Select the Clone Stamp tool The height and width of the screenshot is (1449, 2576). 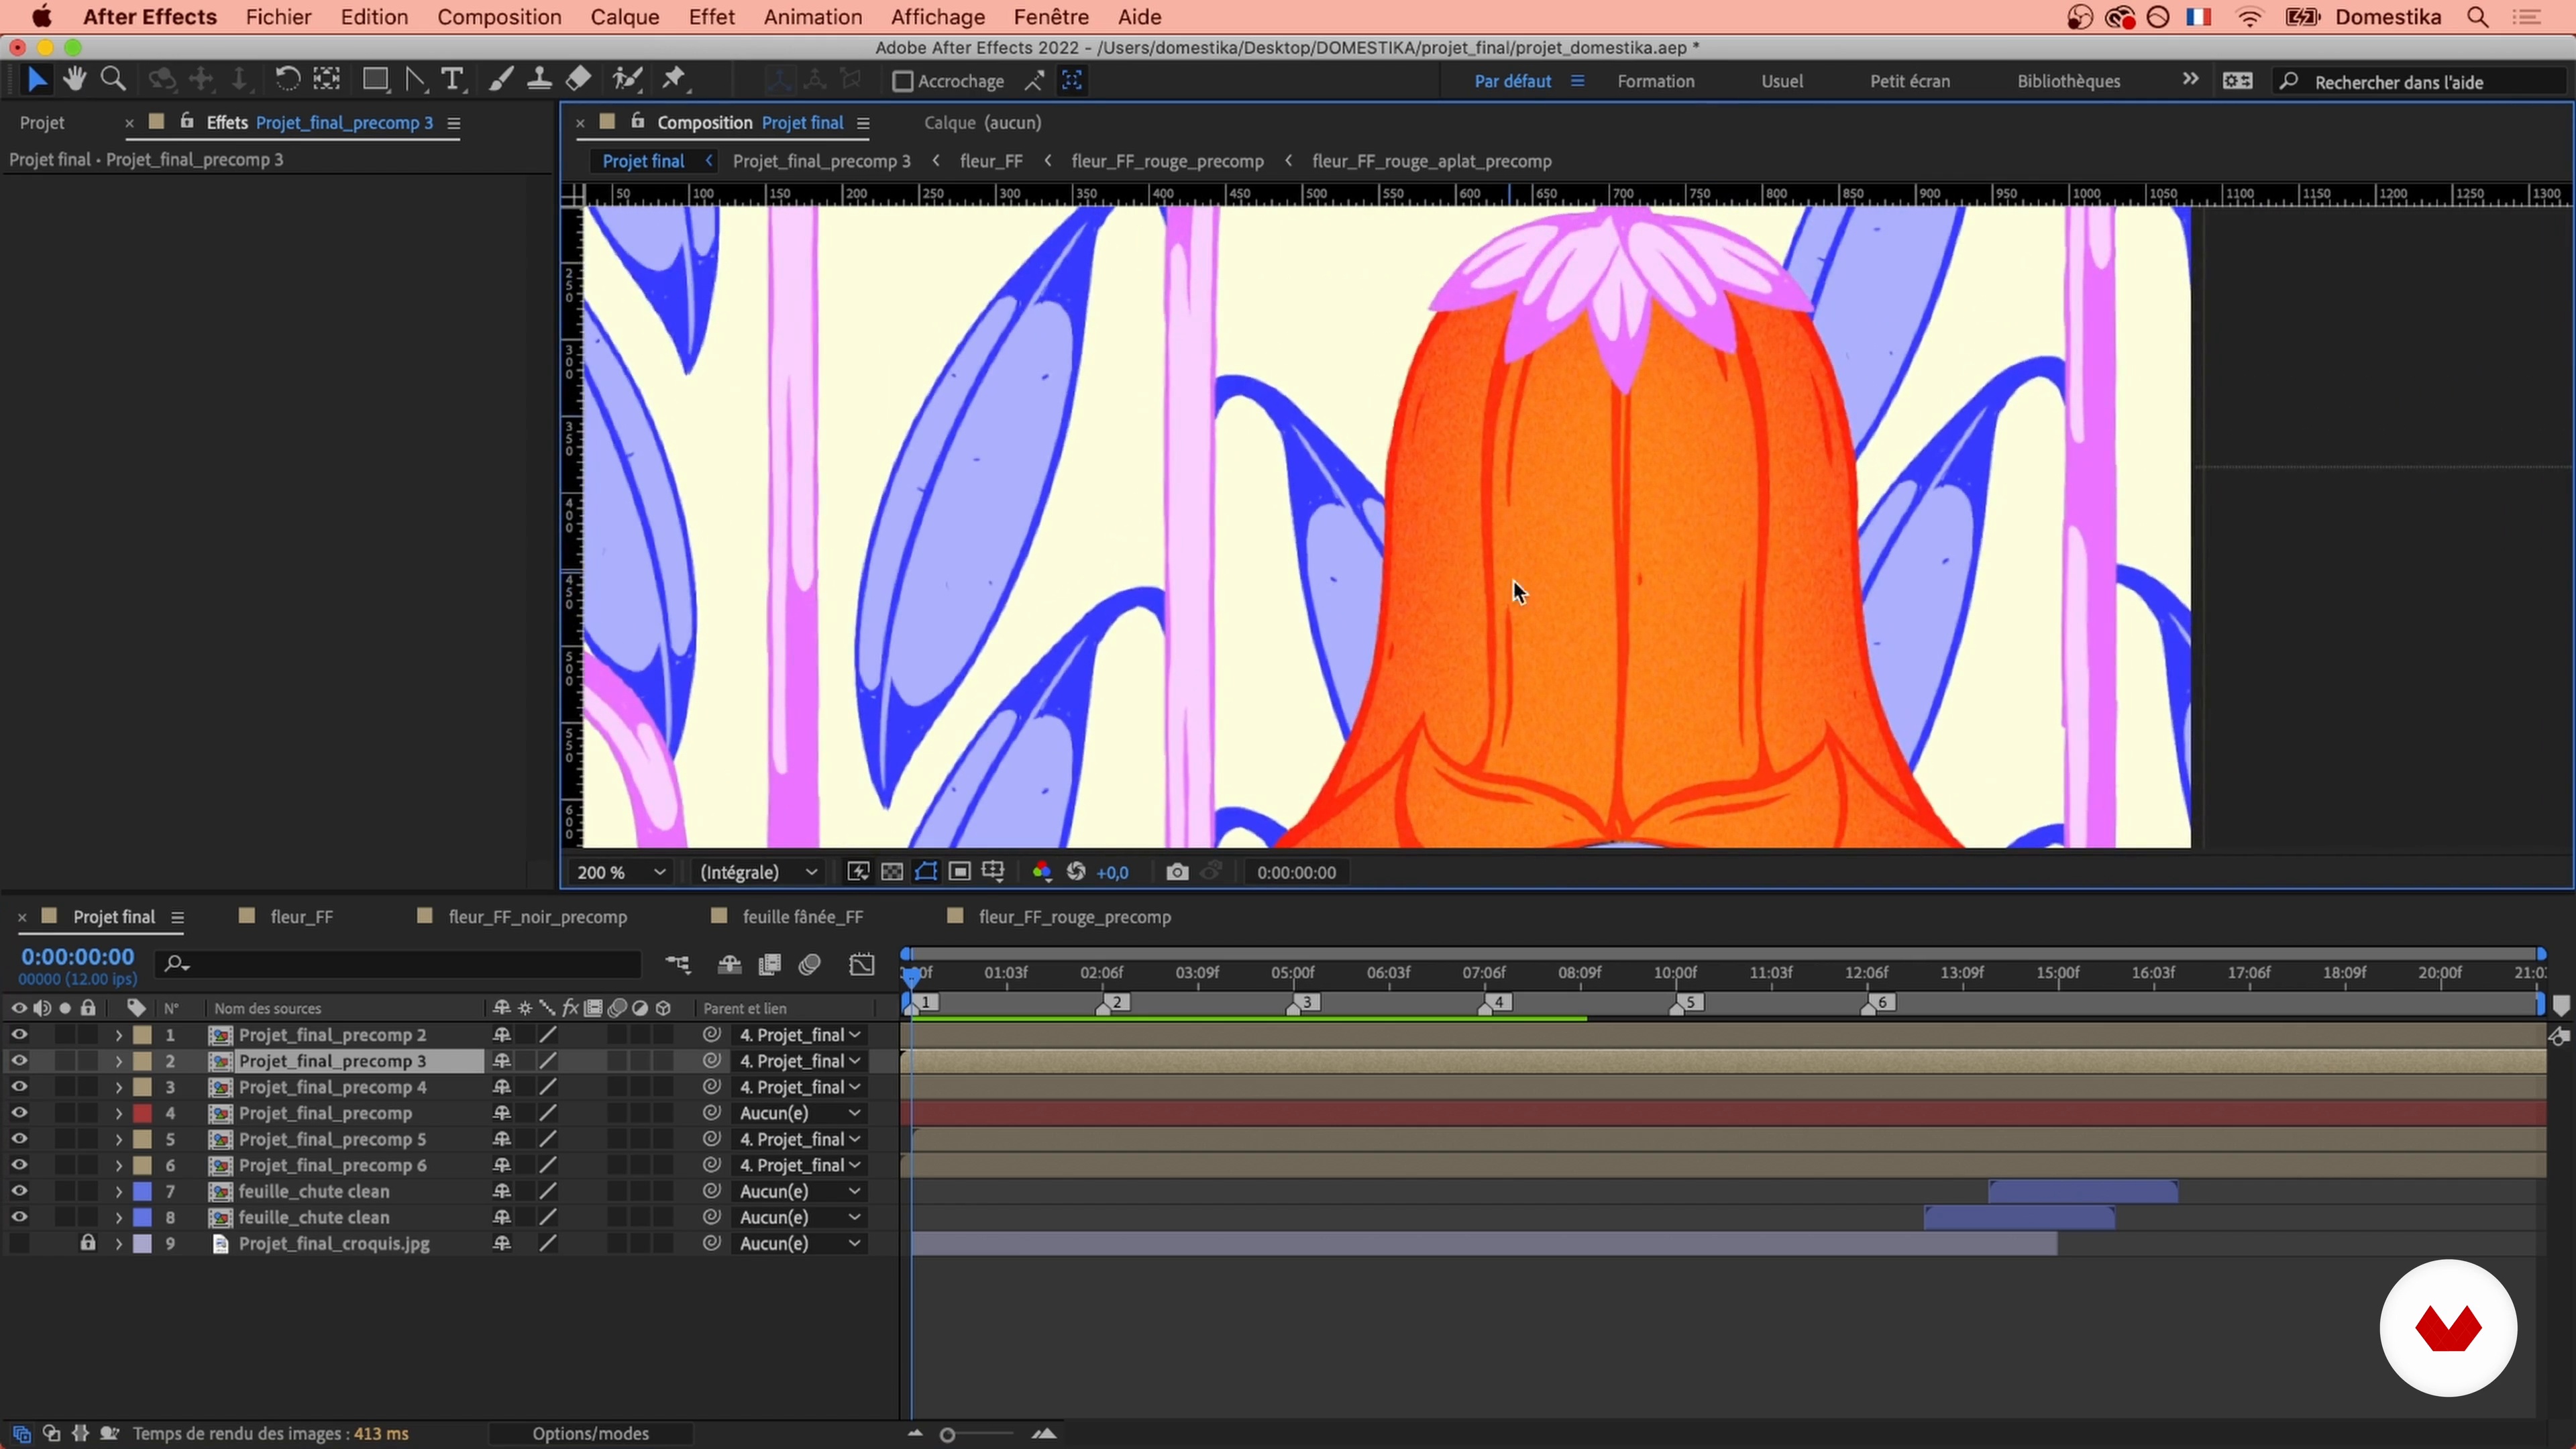coord(539,80)
